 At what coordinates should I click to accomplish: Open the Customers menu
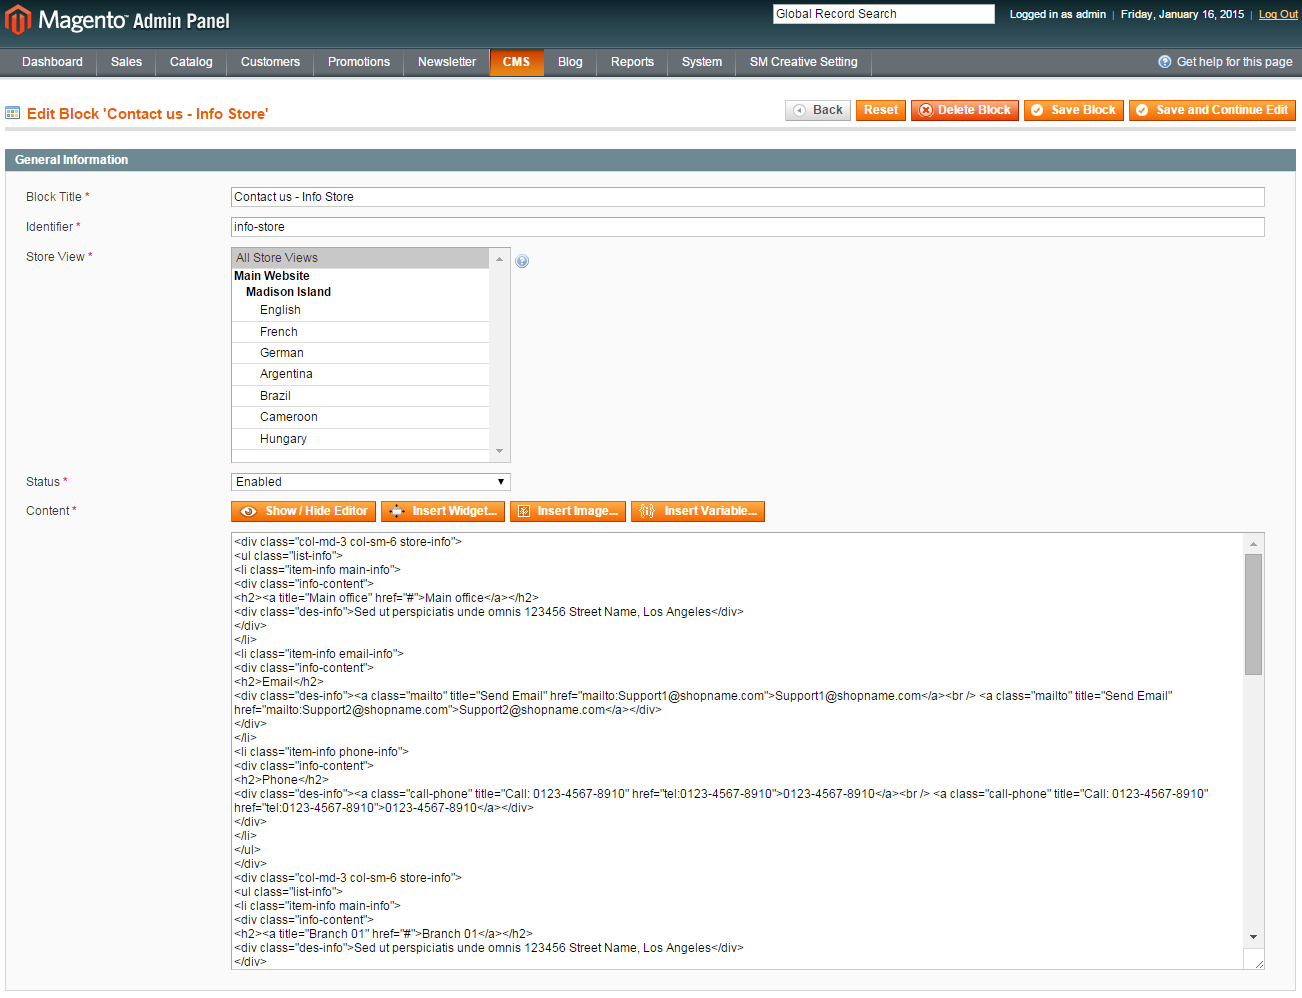pos(270,62)
